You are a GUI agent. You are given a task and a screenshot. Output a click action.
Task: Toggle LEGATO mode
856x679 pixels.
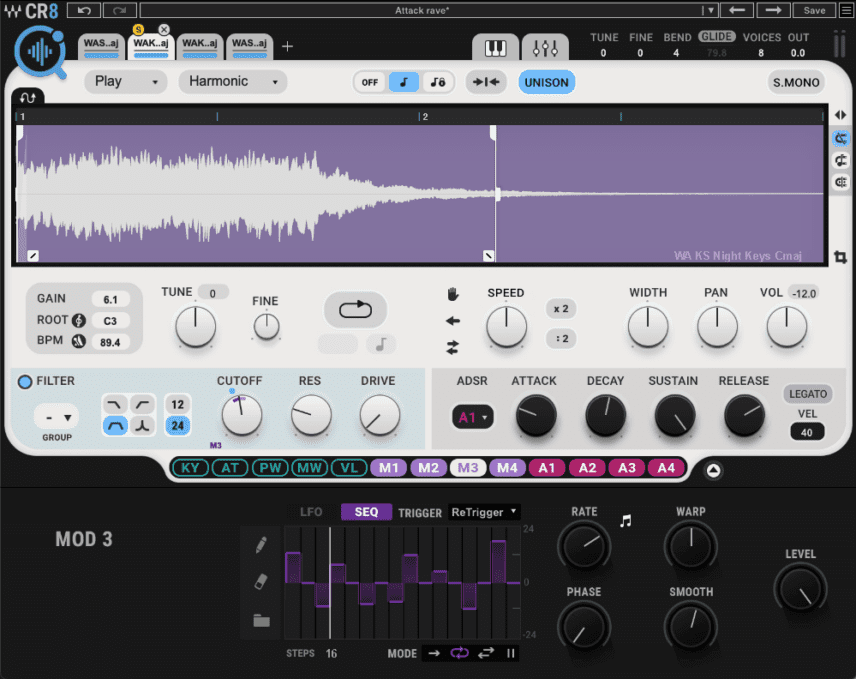[807, 394]
